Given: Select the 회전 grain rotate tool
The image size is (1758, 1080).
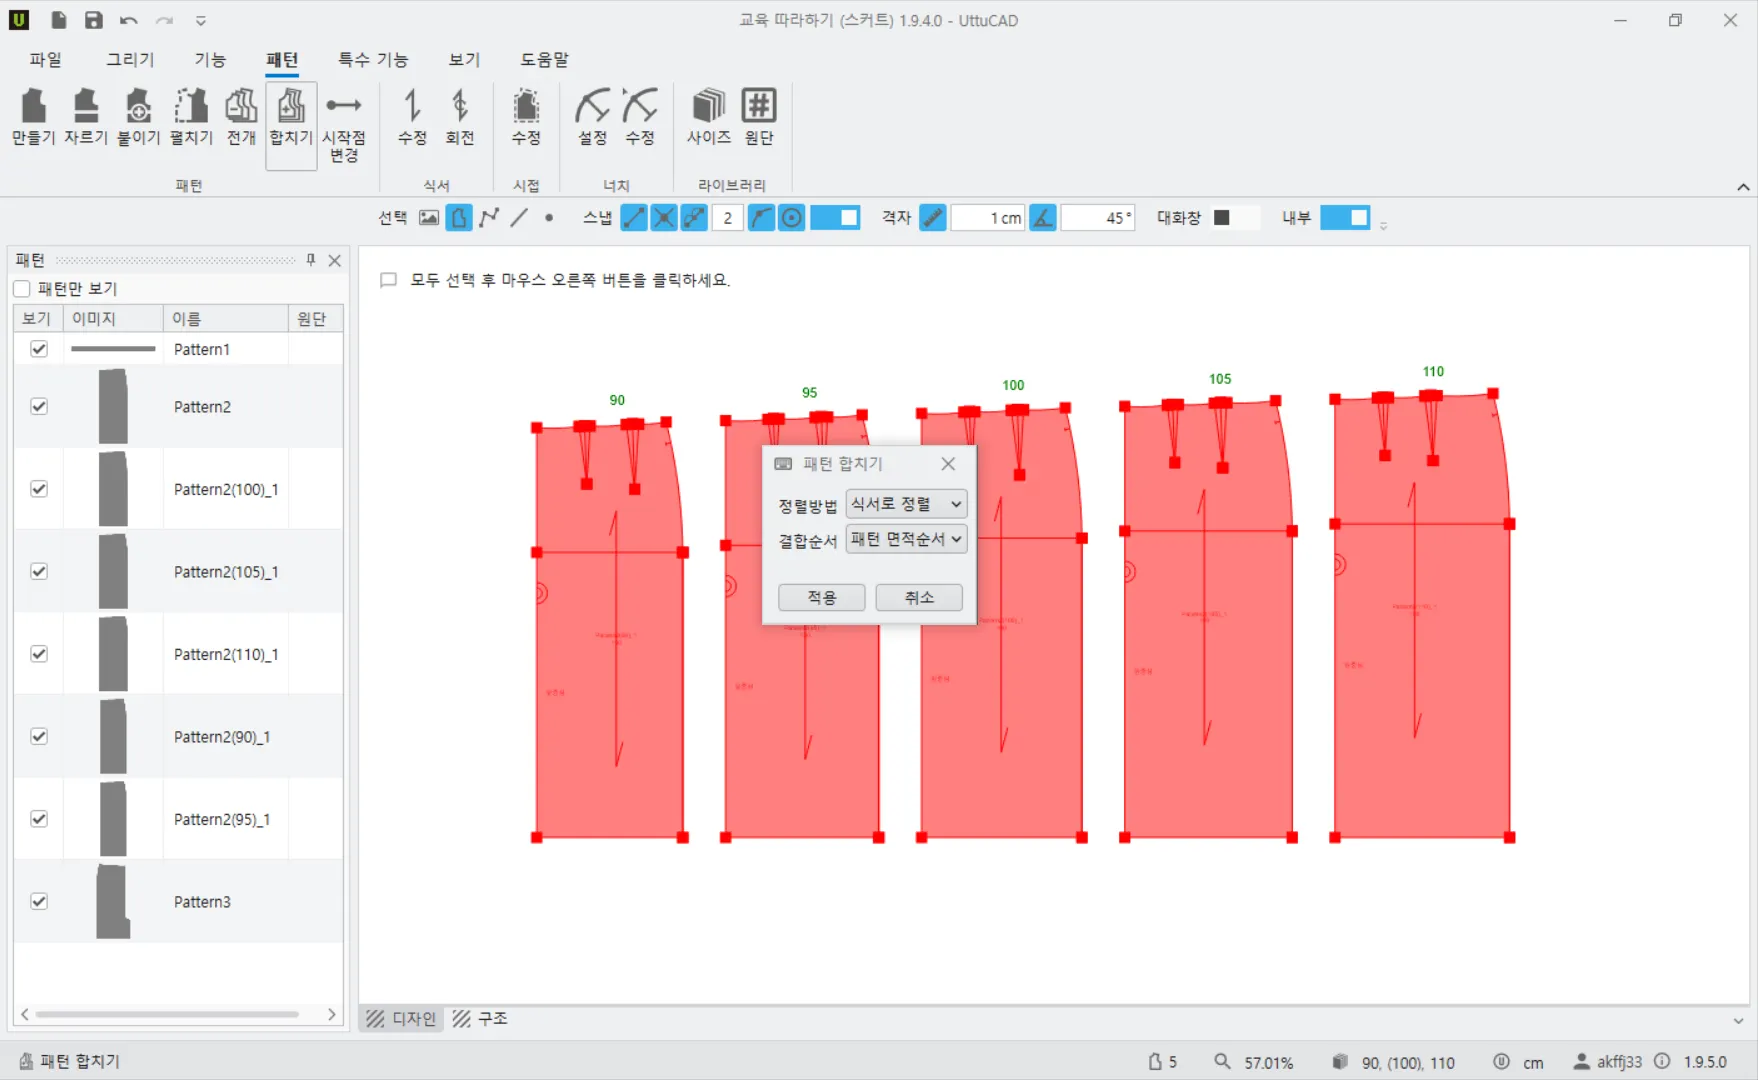Looking at the screenshot, I should coord(460,117).
